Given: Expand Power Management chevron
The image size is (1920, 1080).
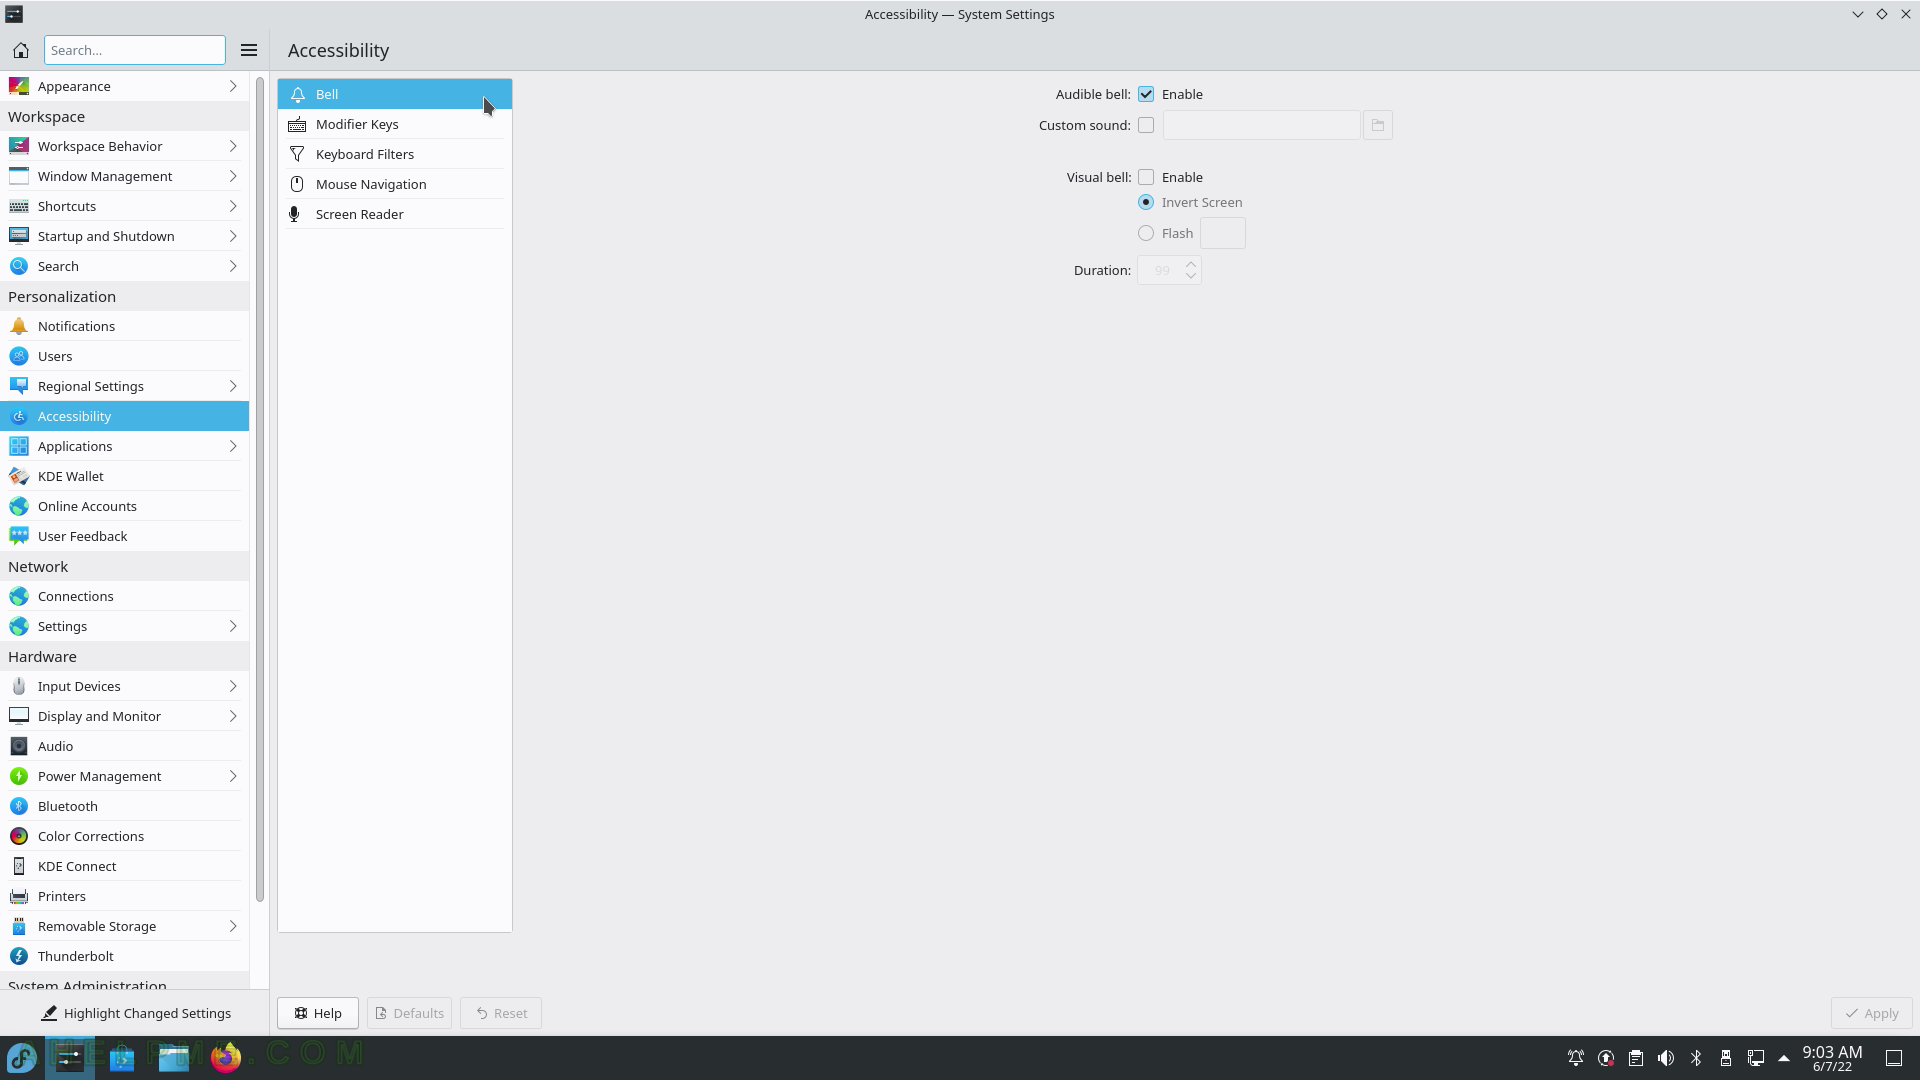Looking at the screenshot, I should coord(233,776).
